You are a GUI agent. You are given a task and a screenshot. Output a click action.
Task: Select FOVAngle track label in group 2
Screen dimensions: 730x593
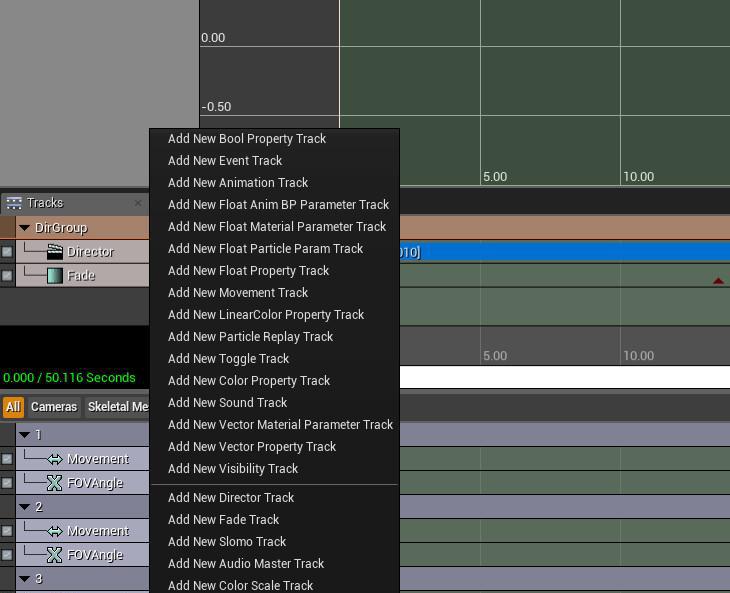[95, 555]
